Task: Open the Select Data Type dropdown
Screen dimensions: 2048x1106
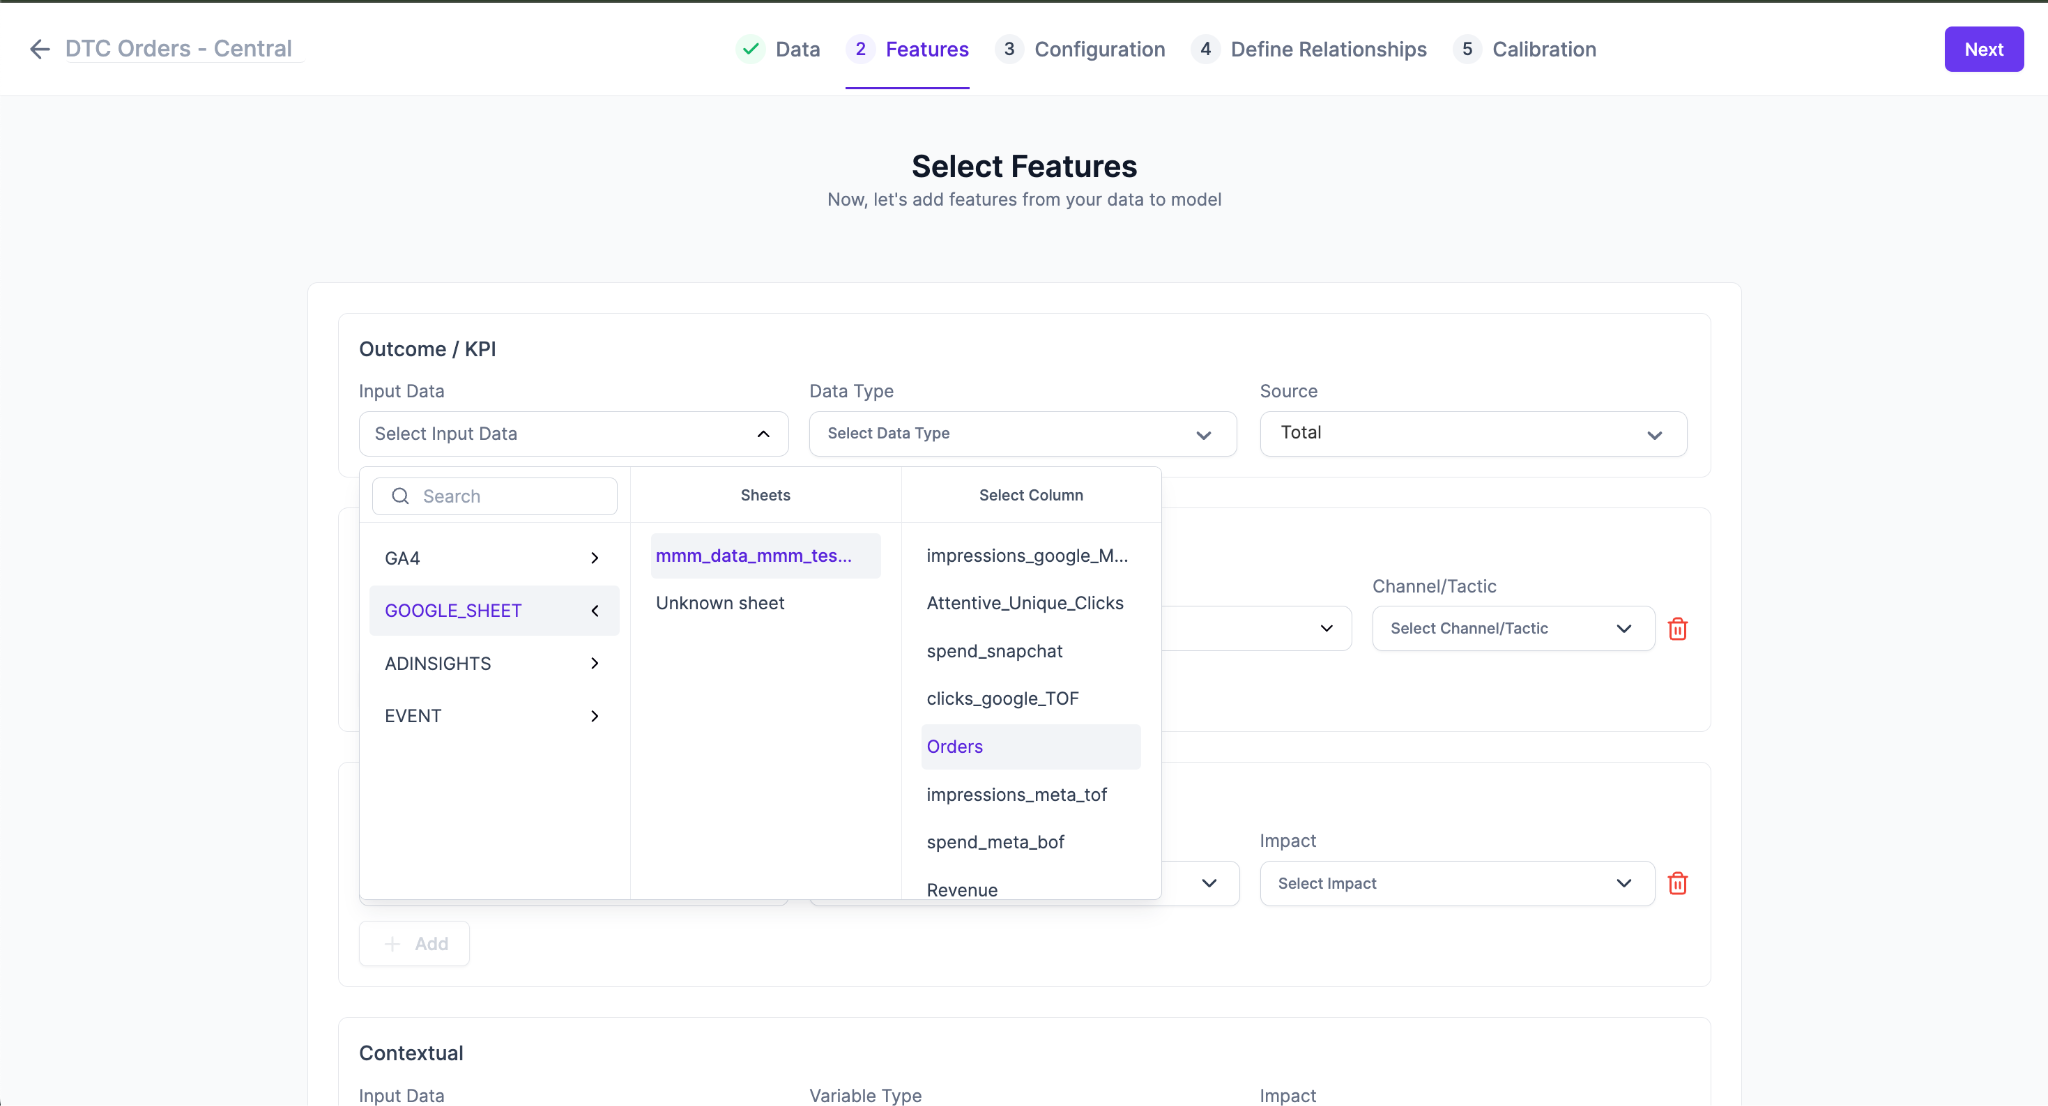Action: [x=1022, y=434]
